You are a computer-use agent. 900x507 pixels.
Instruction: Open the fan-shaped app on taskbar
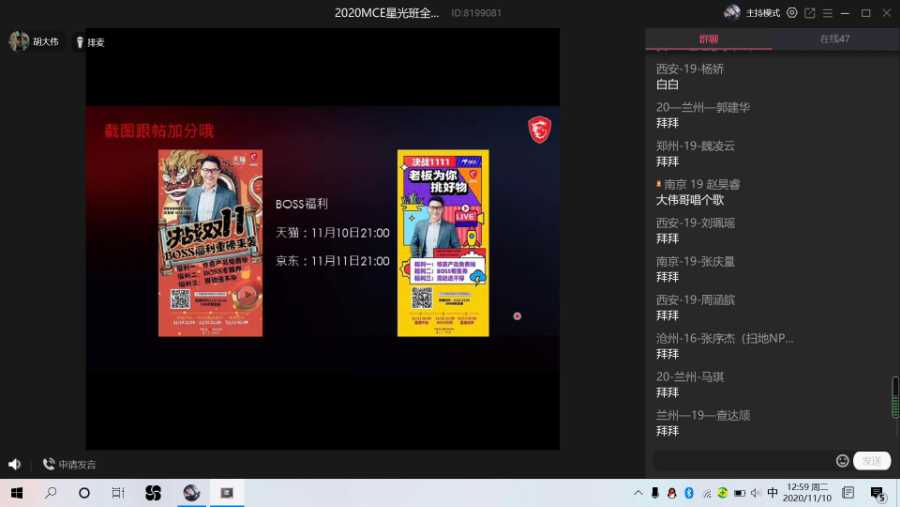pyautogui.click(x=153, y=493)
